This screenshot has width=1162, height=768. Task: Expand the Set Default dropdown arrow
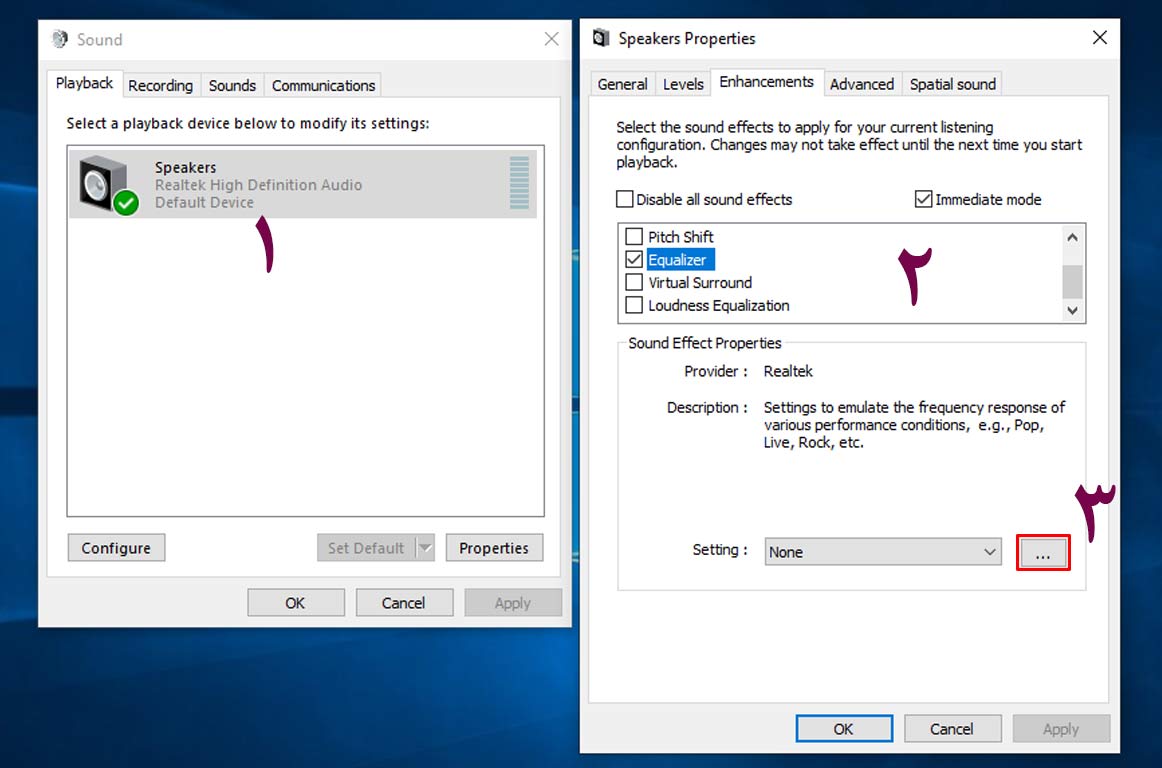click(x=425, y=548)
